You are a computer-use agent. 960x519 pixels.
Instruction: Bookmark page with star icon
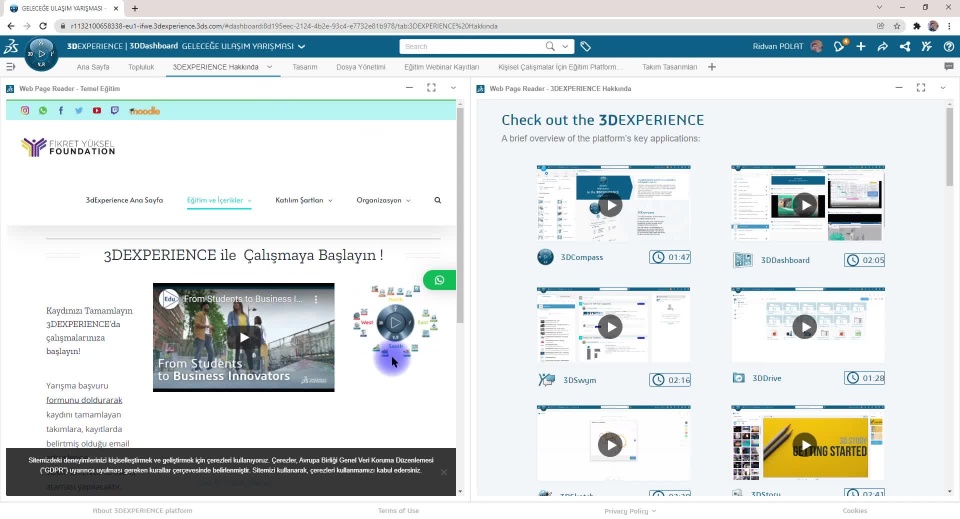[x=897, y=26]
